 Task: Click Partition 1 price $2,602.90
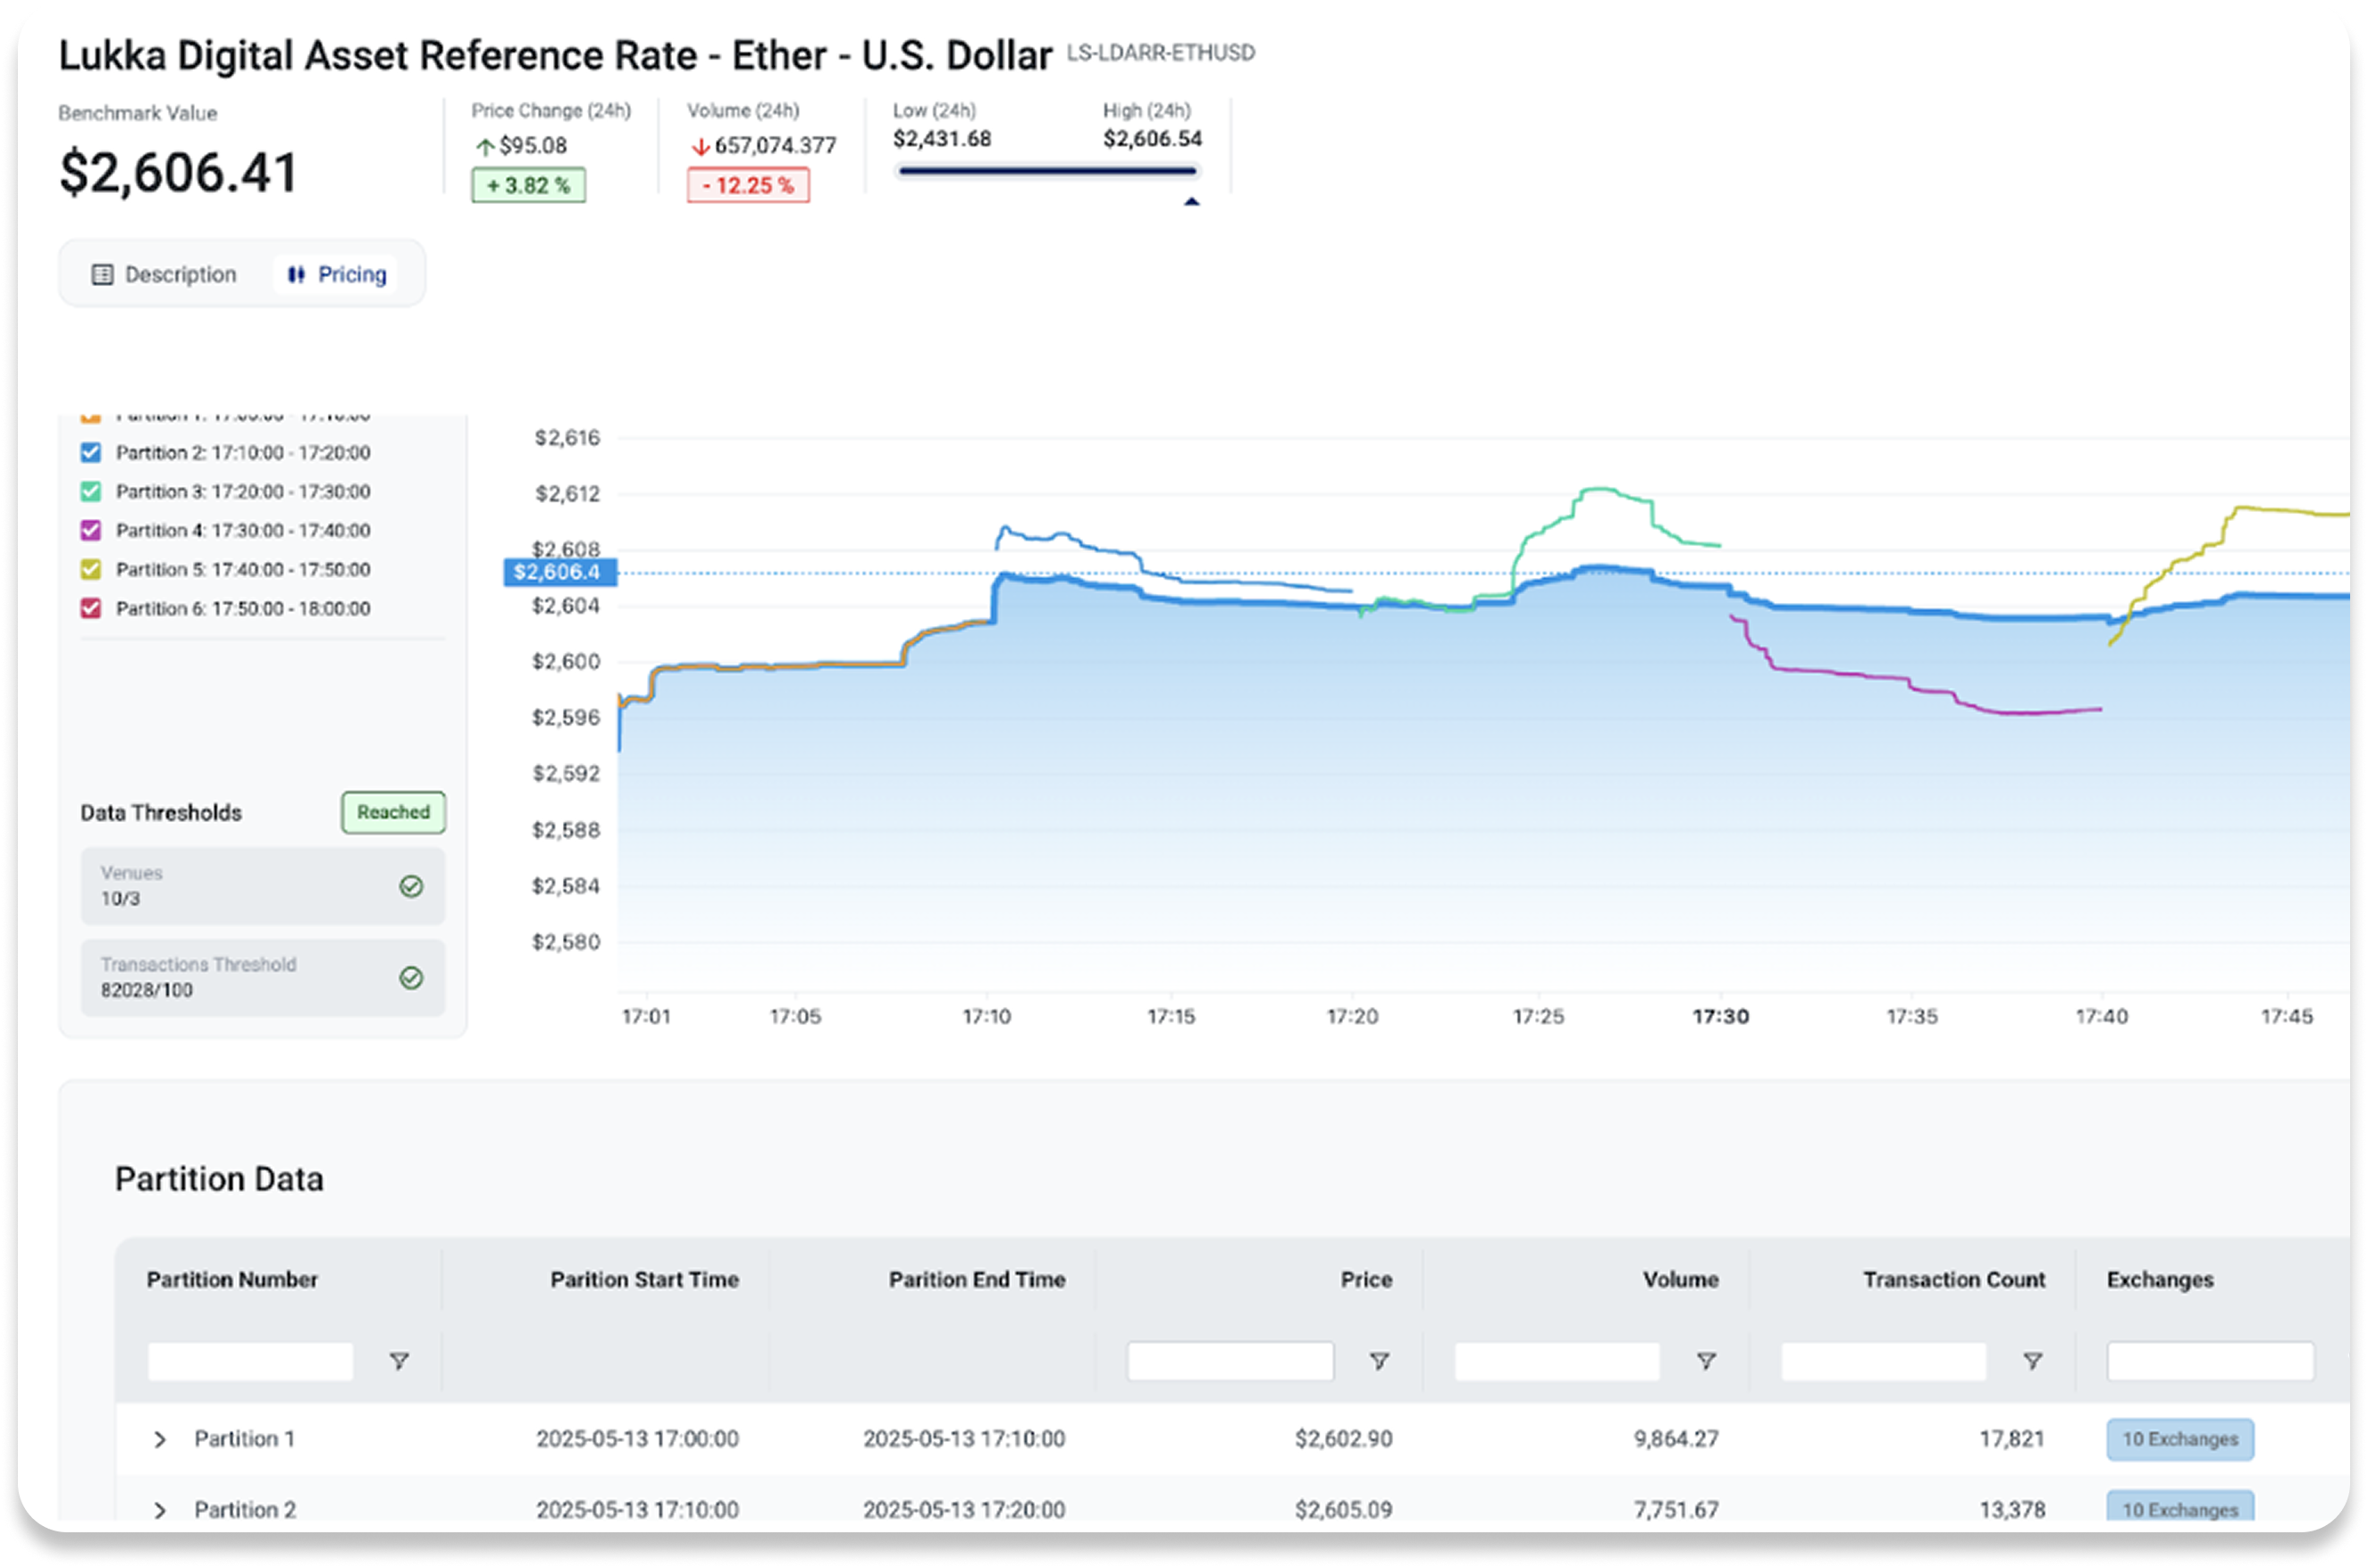coord(1343,1439)
